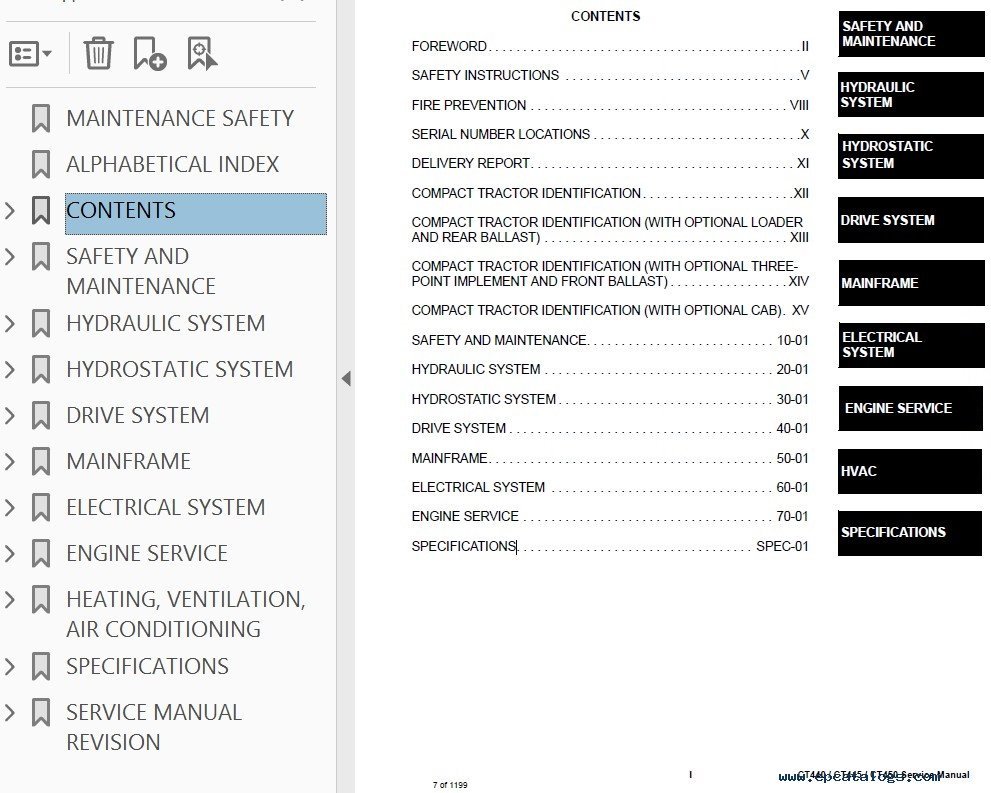Click the bookmark icon next to ENGINE SERVICE
Screen dimensions: 991x793
click(x=41, y=554)
